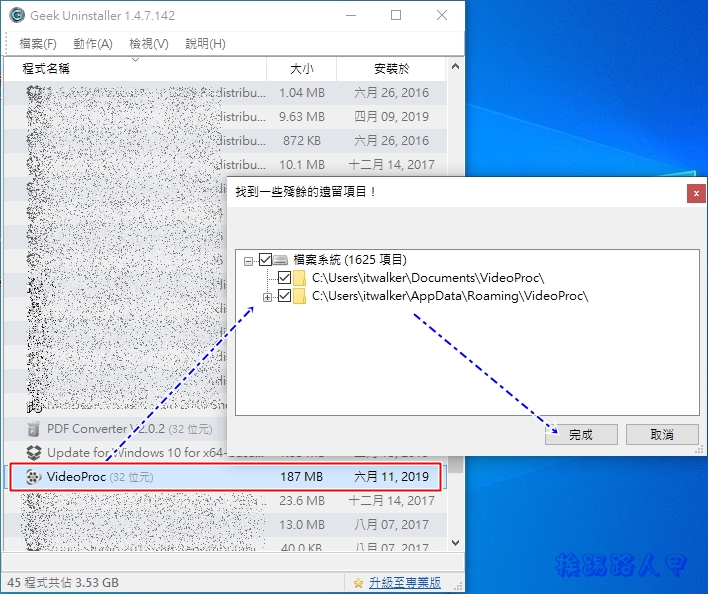The image size is (708, 594).
Task: Click the Update for Windows 10 icon
Action: (x=34, y=452)
